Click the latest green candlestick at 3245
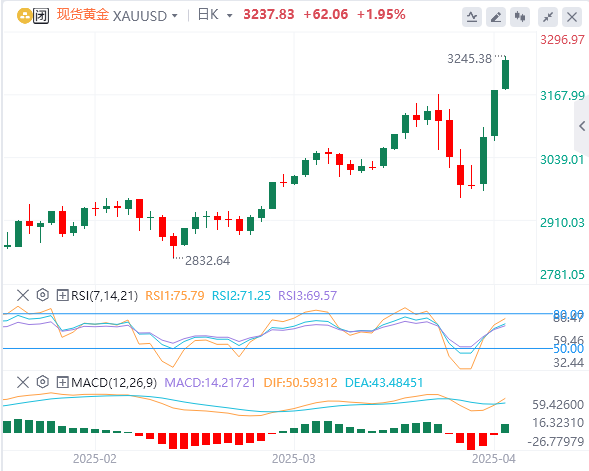The width and height of the screenshot is (589, 471). pos(506,74)
